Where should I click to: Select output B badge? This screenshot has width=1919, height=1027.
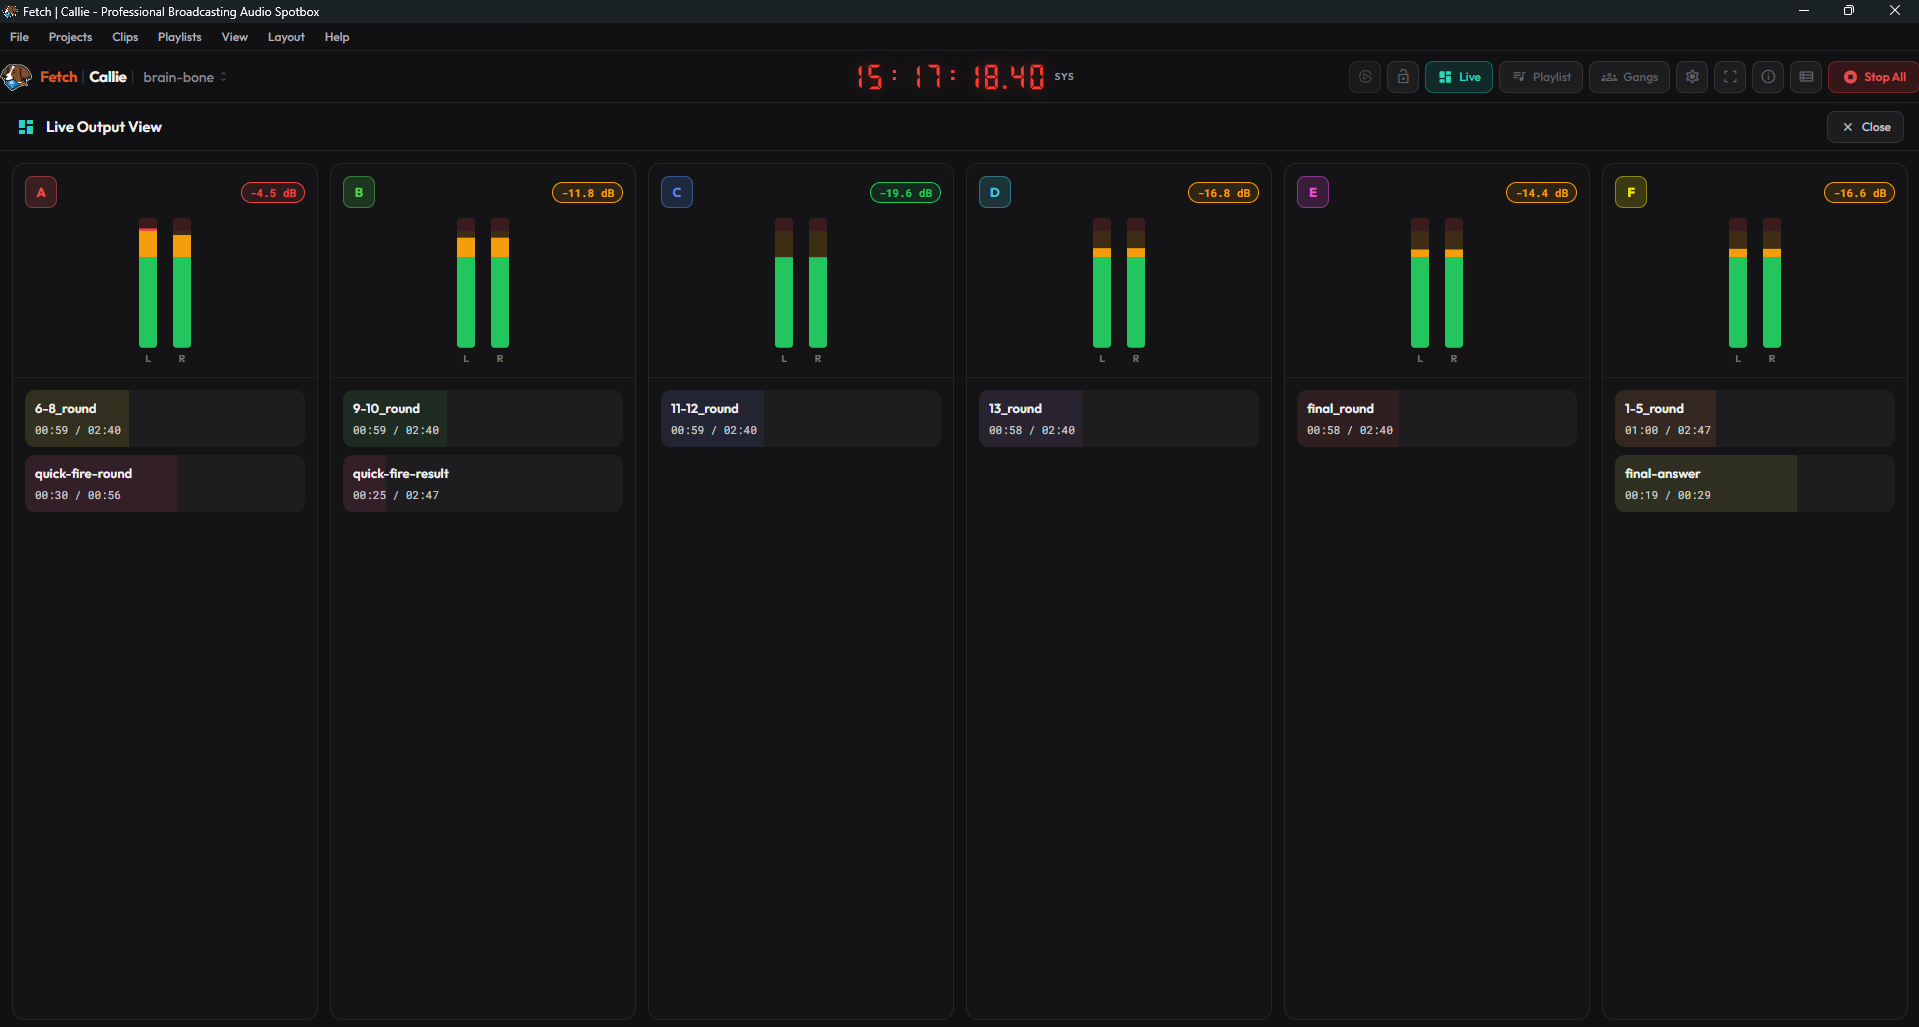[359, 192]
